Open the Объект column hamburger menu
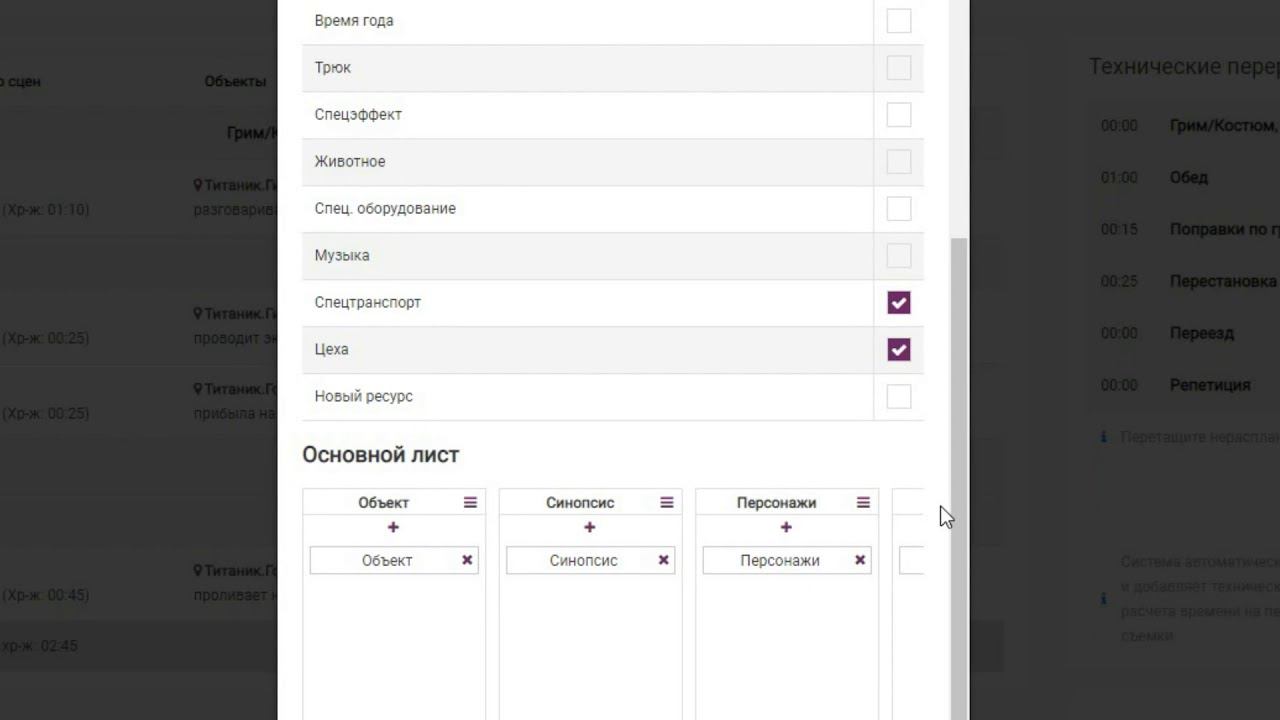This screenshot has width=1280, height=720. [470, 503]
